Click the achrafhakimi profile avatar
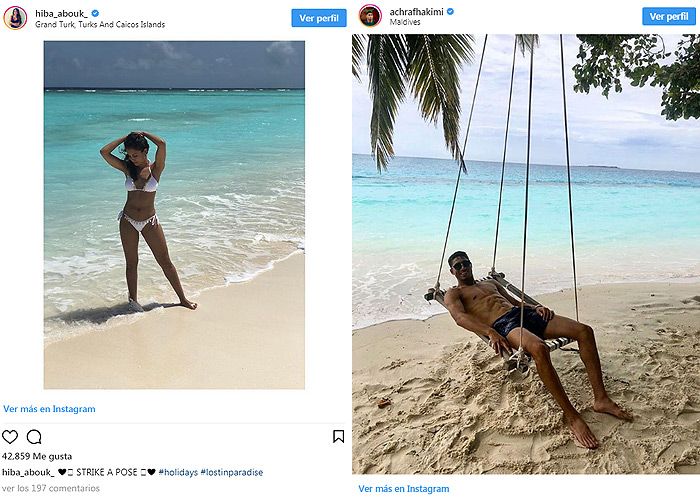Image resolution: width=700 pixels, height=500 pixels. (x=371, y=16)
